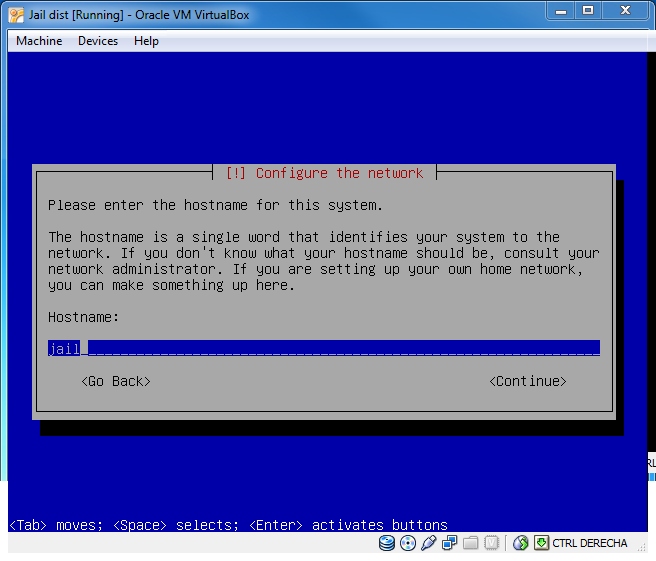
Task: Click the shared folders status icon
Action: click(470, 543)
